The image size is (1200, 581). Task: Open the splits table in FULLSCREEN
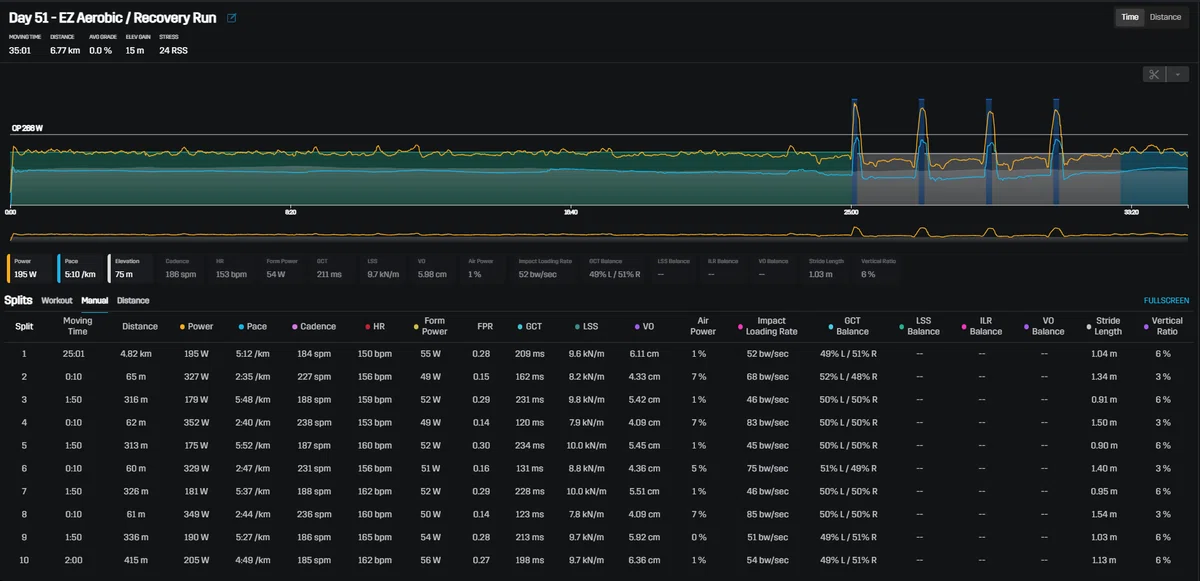[1166, 300]
